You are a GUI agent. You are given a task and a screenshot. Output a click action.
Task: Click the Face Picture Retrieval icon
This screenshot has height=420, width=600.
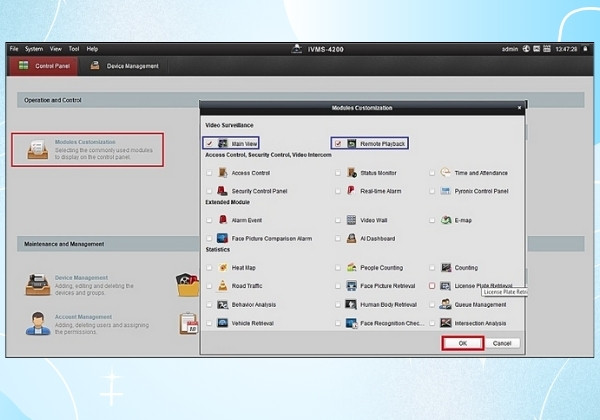351,285
